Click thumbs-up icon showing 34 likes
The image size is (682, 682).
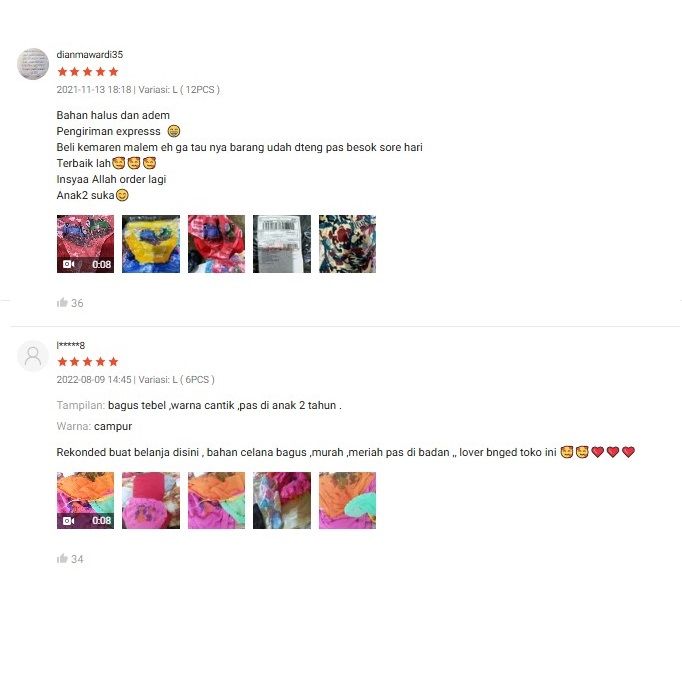[62, 558]
